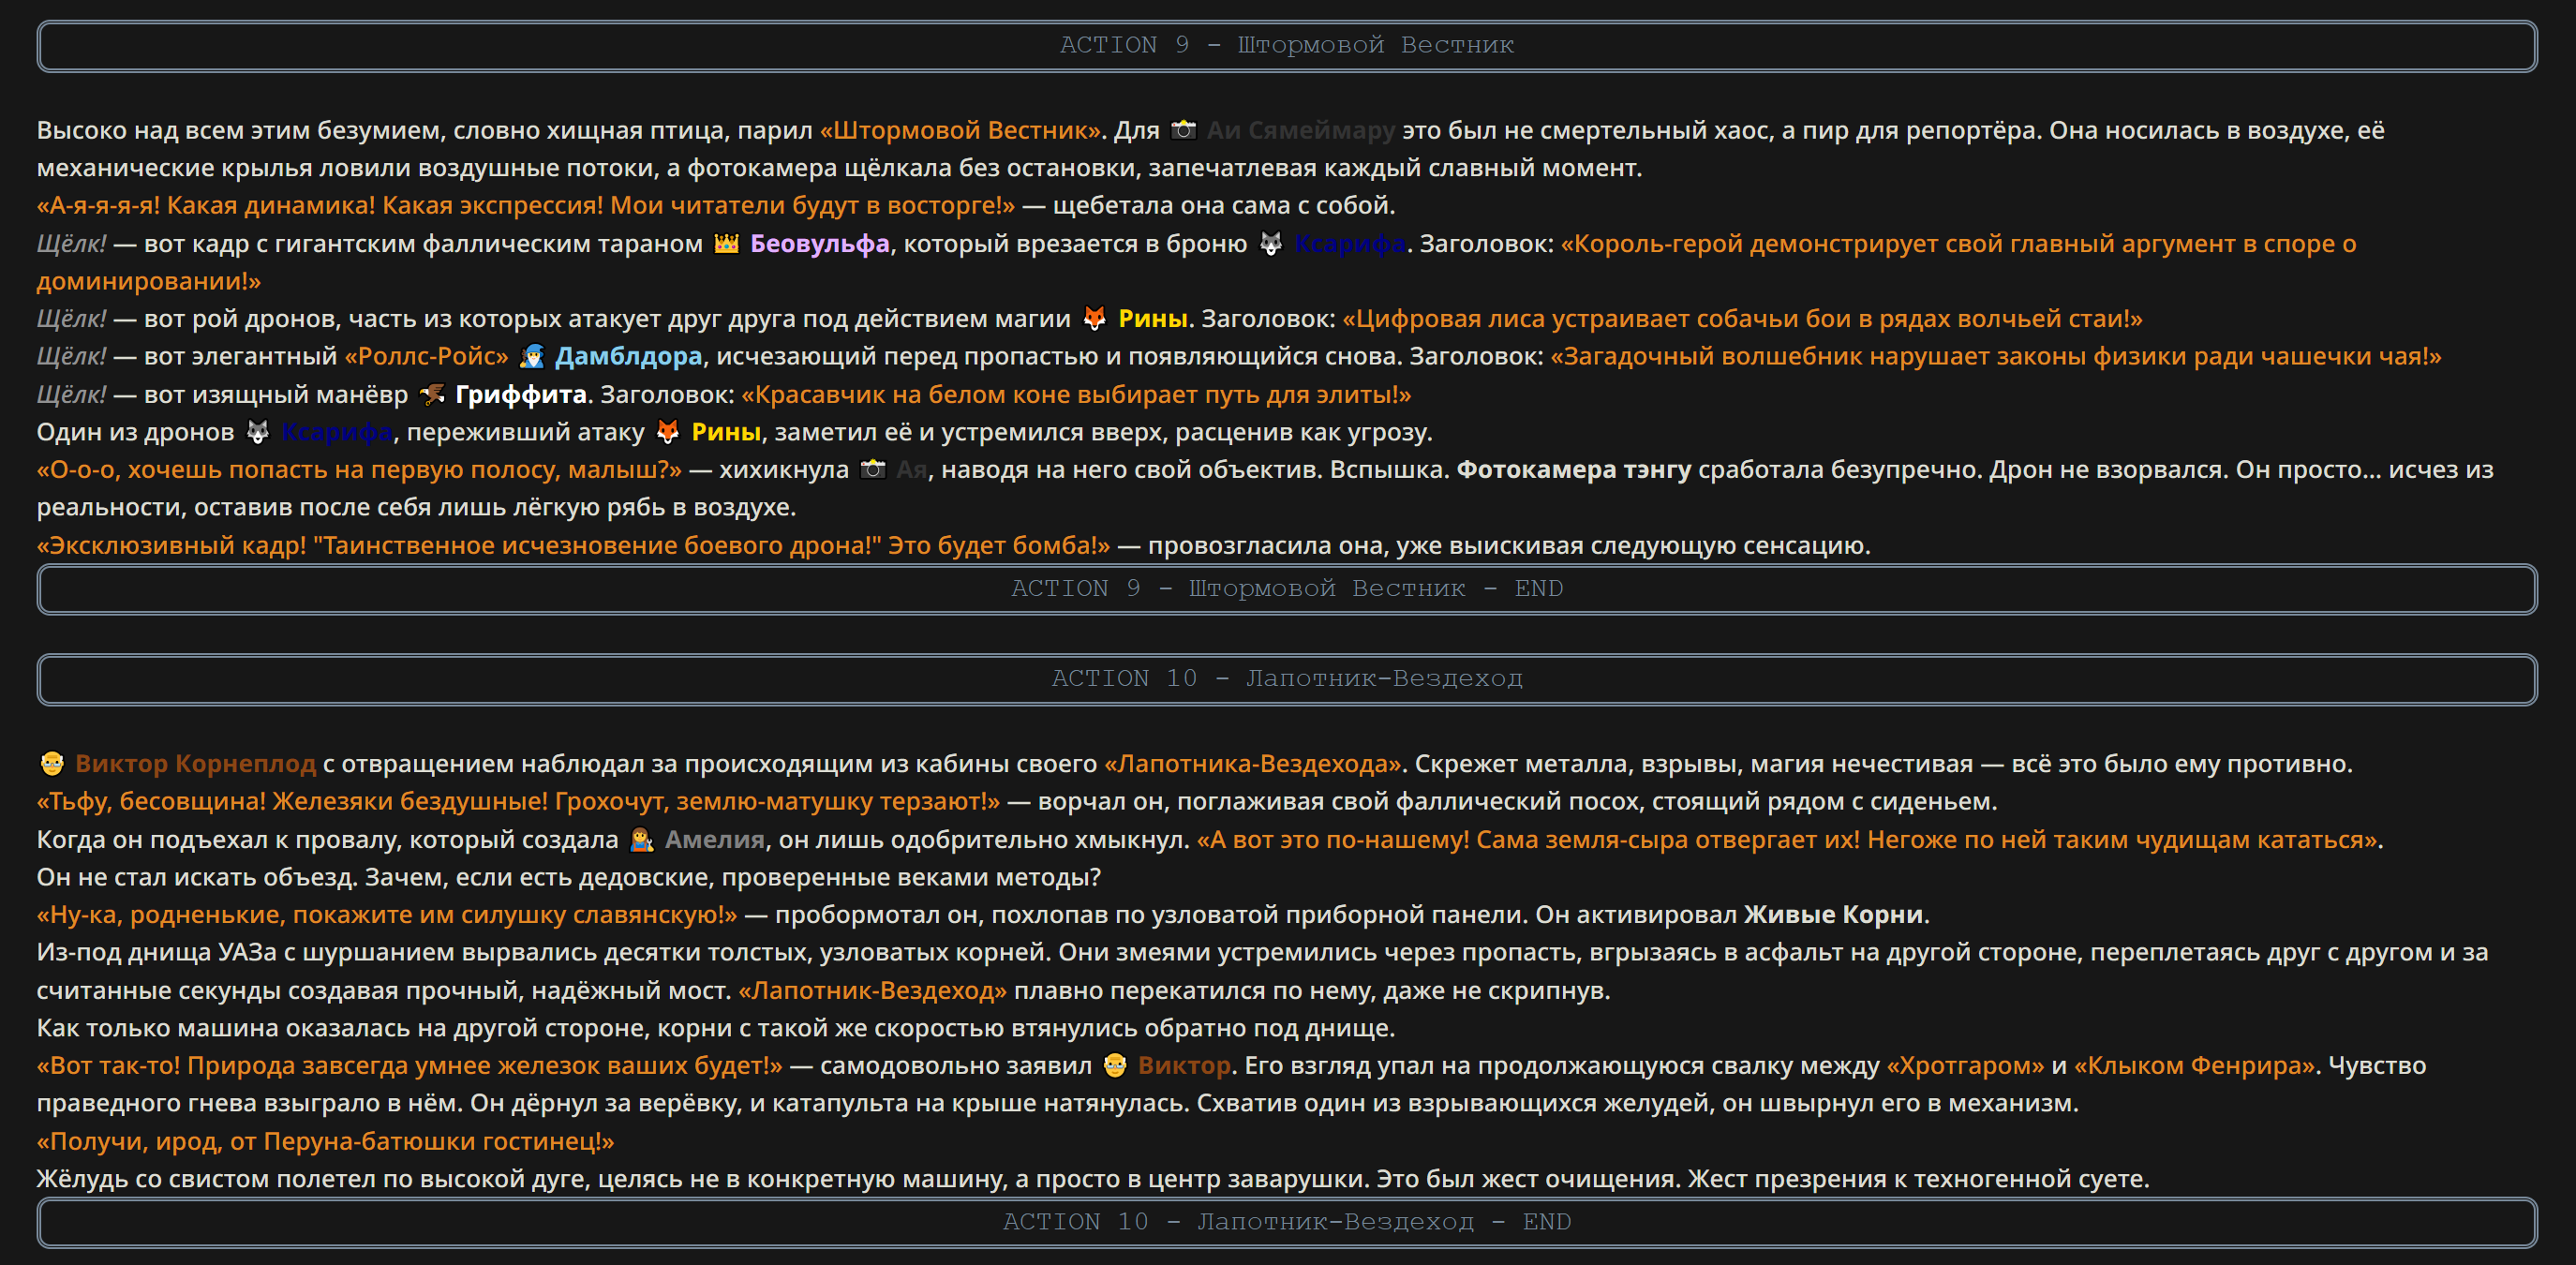
Task: Click the wolf emoji after 'Один из дронов'
Action: coord(258,432)
